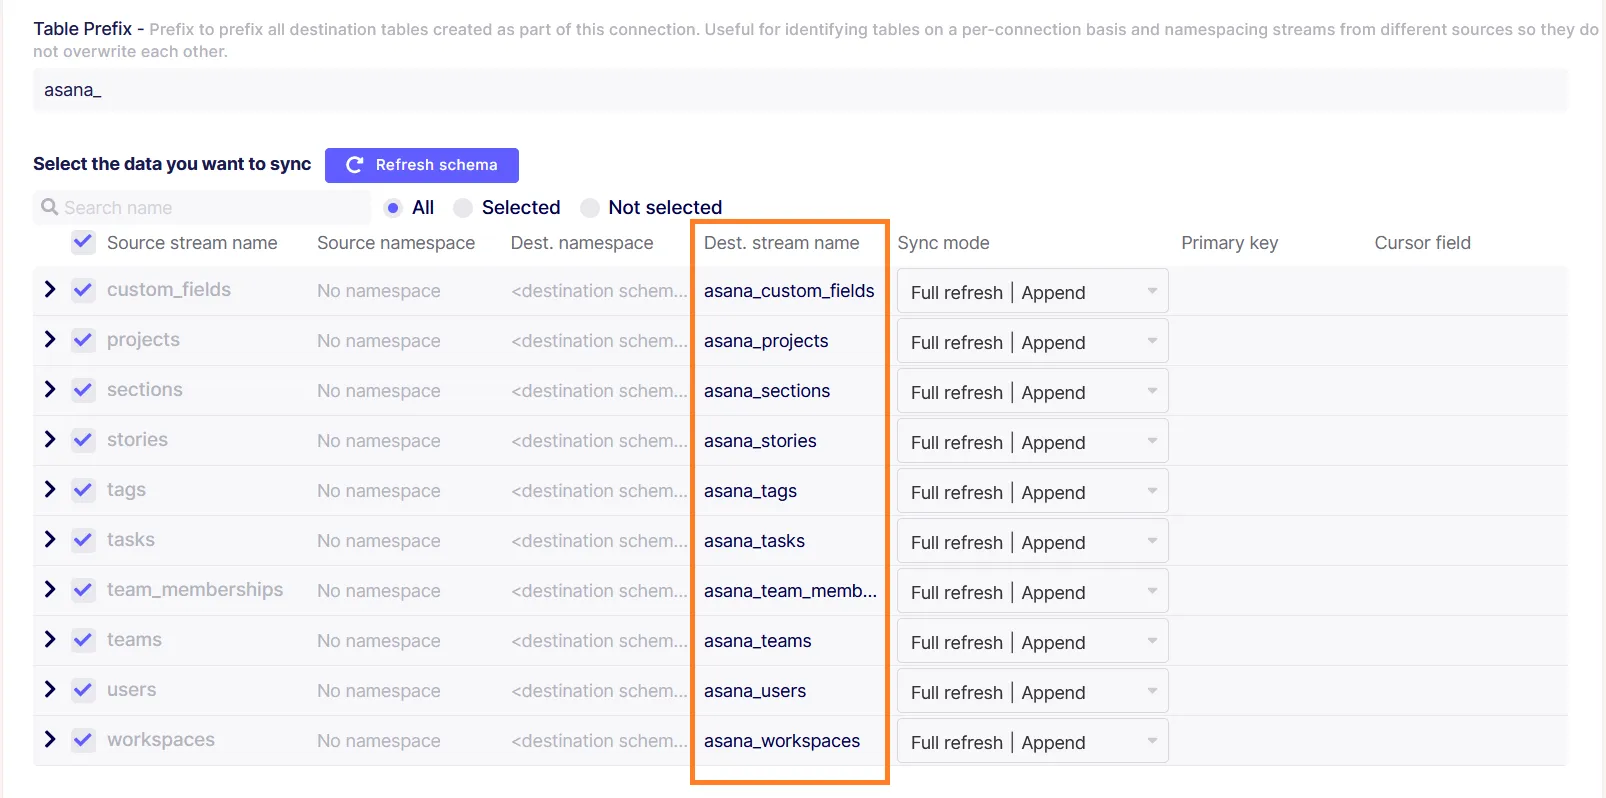Expand the projects stream row
The height and width of the screenshot is (798, 1606).
pyautogui.click(x=50, y=339)
